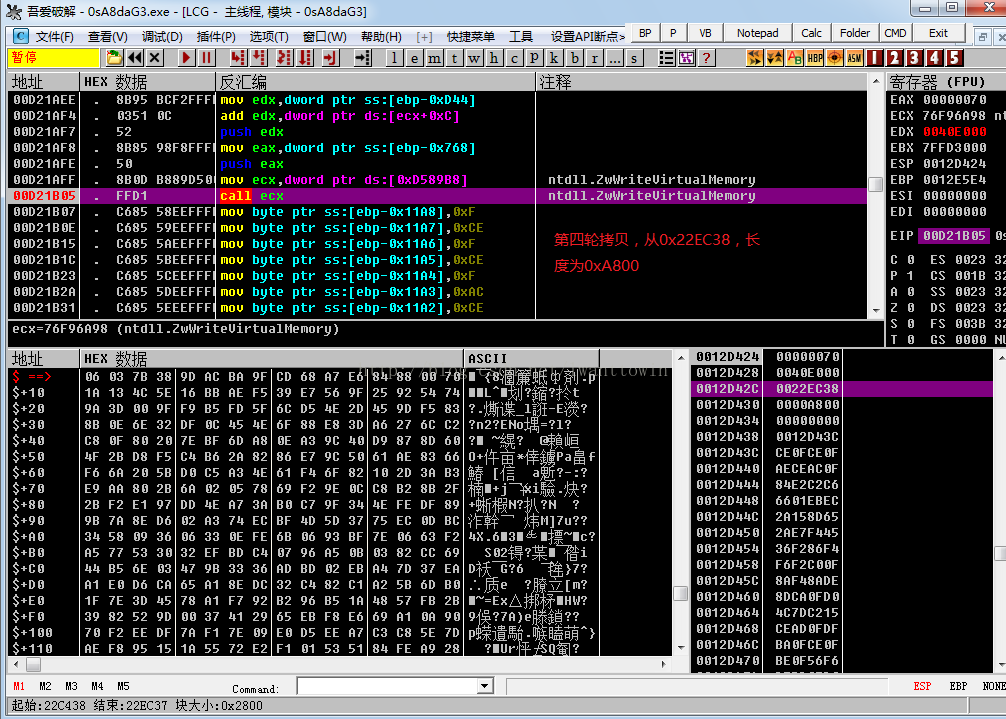Viewport: 1006px width, 719px height.
Task: Open the 文件(F) menu
Action: tap(55, 37)
